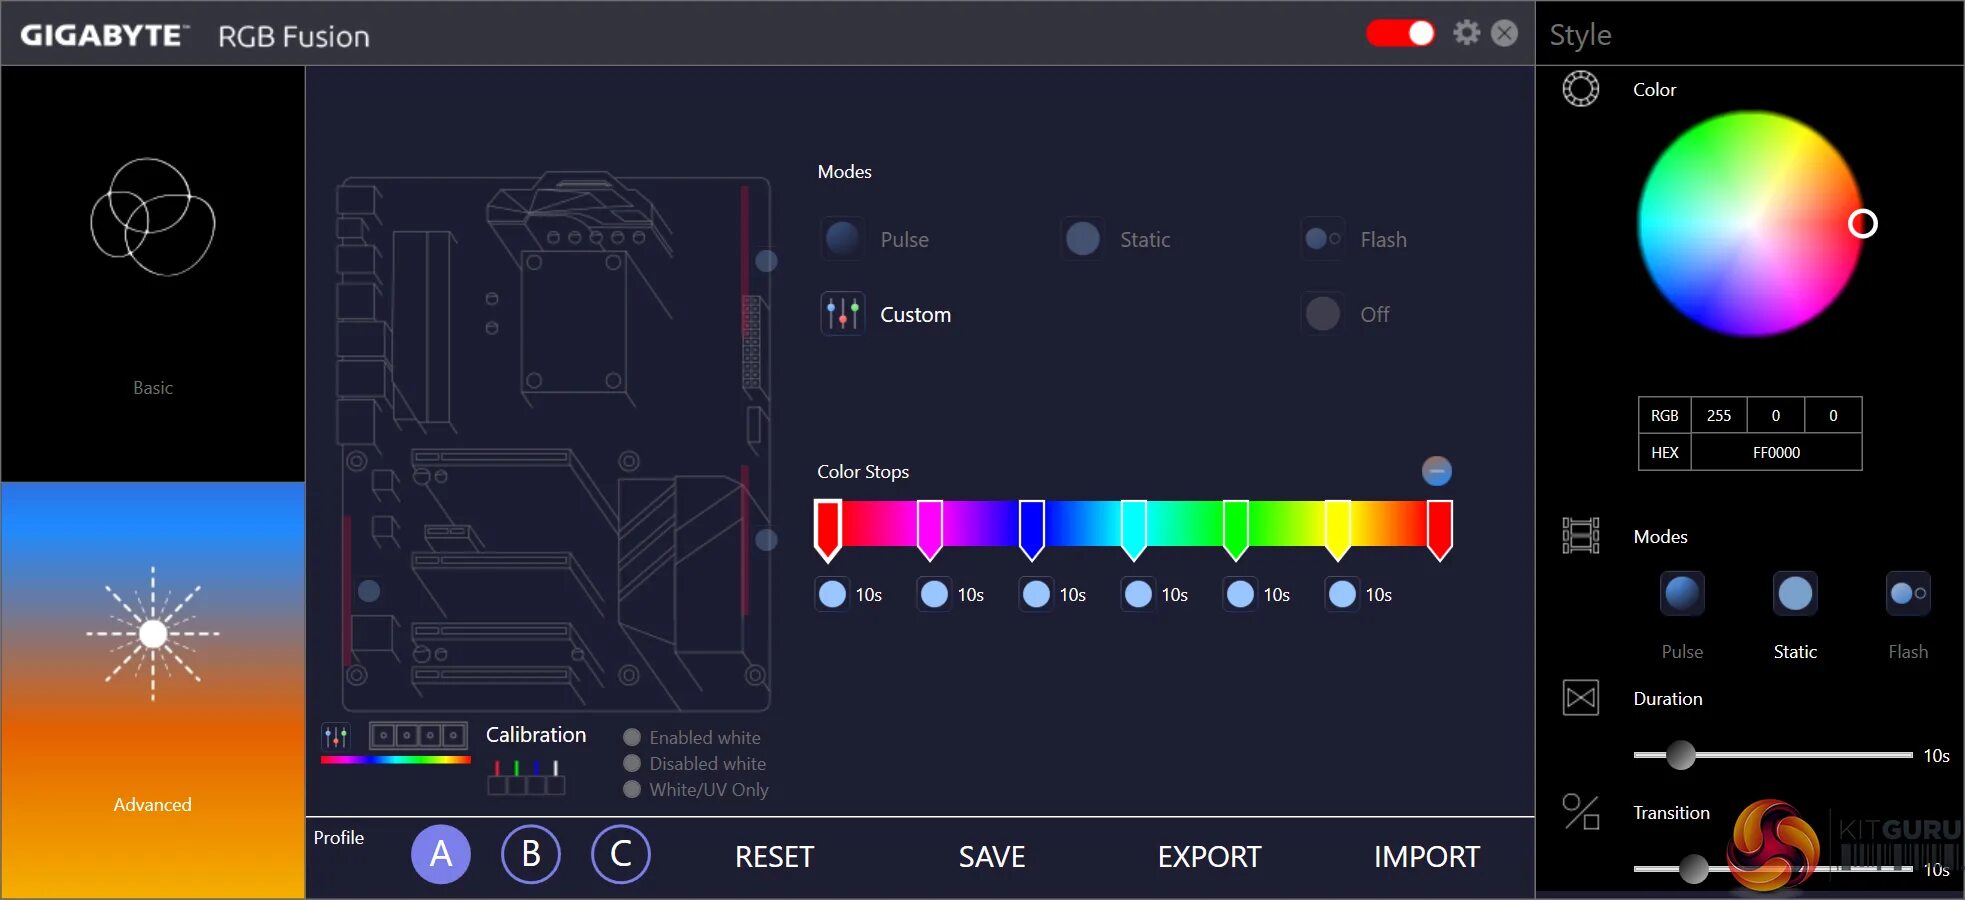Click the color wheel icon beside Color

[1581, 89]
